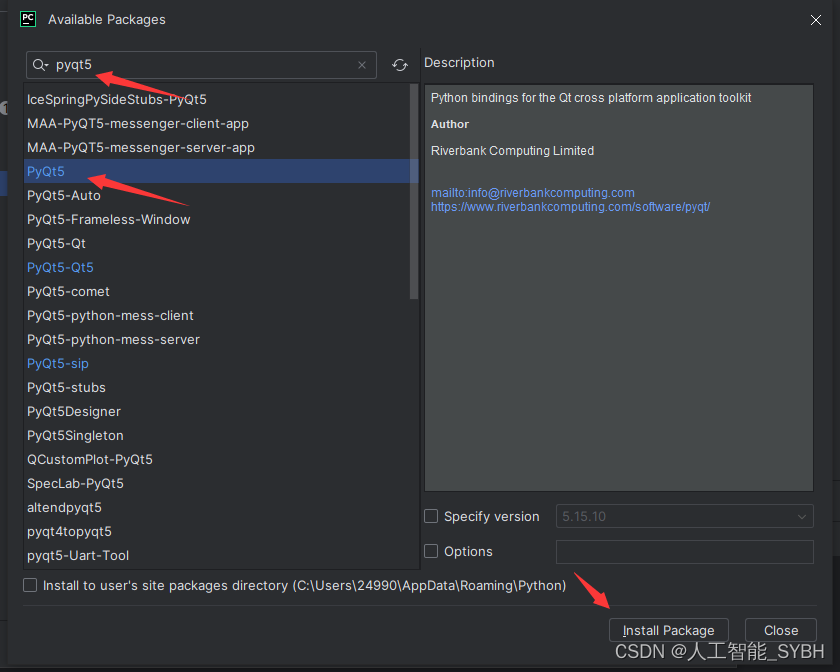The height and width of the screenshot is (672, 840).
Task: Clear the pyqt5 search text
Action: [x=362, y=65]
